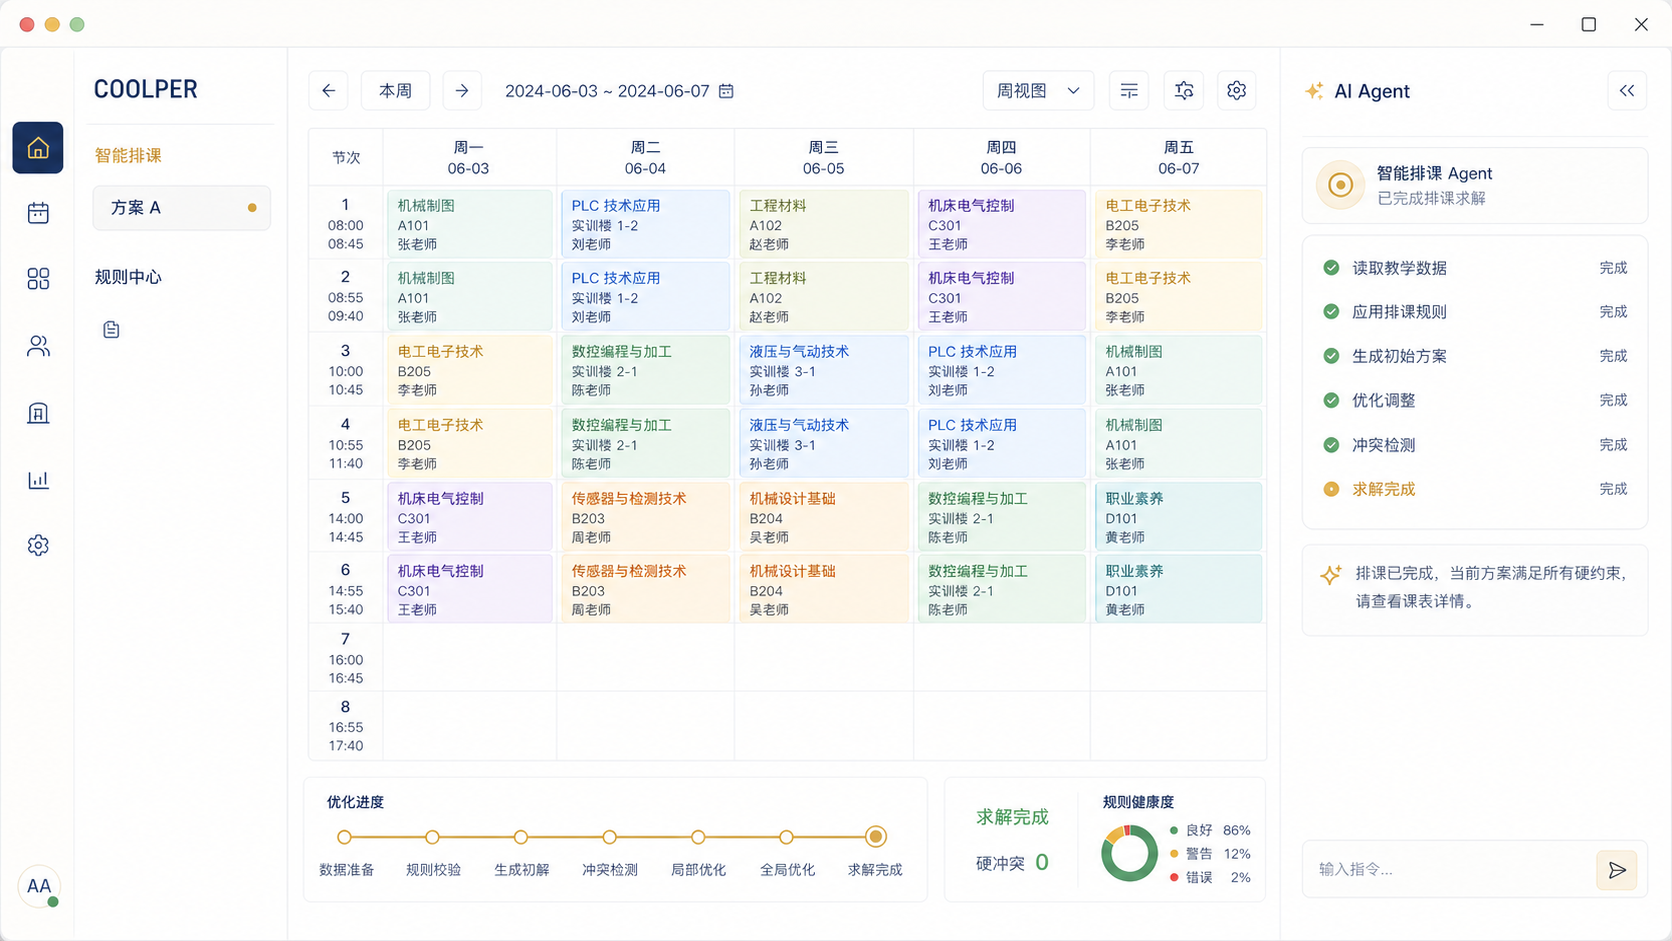Click the green check beside 读取教学数据
Image resolution: width=1672 pixels, height=941 pixels.
(x=1331, y=268)
